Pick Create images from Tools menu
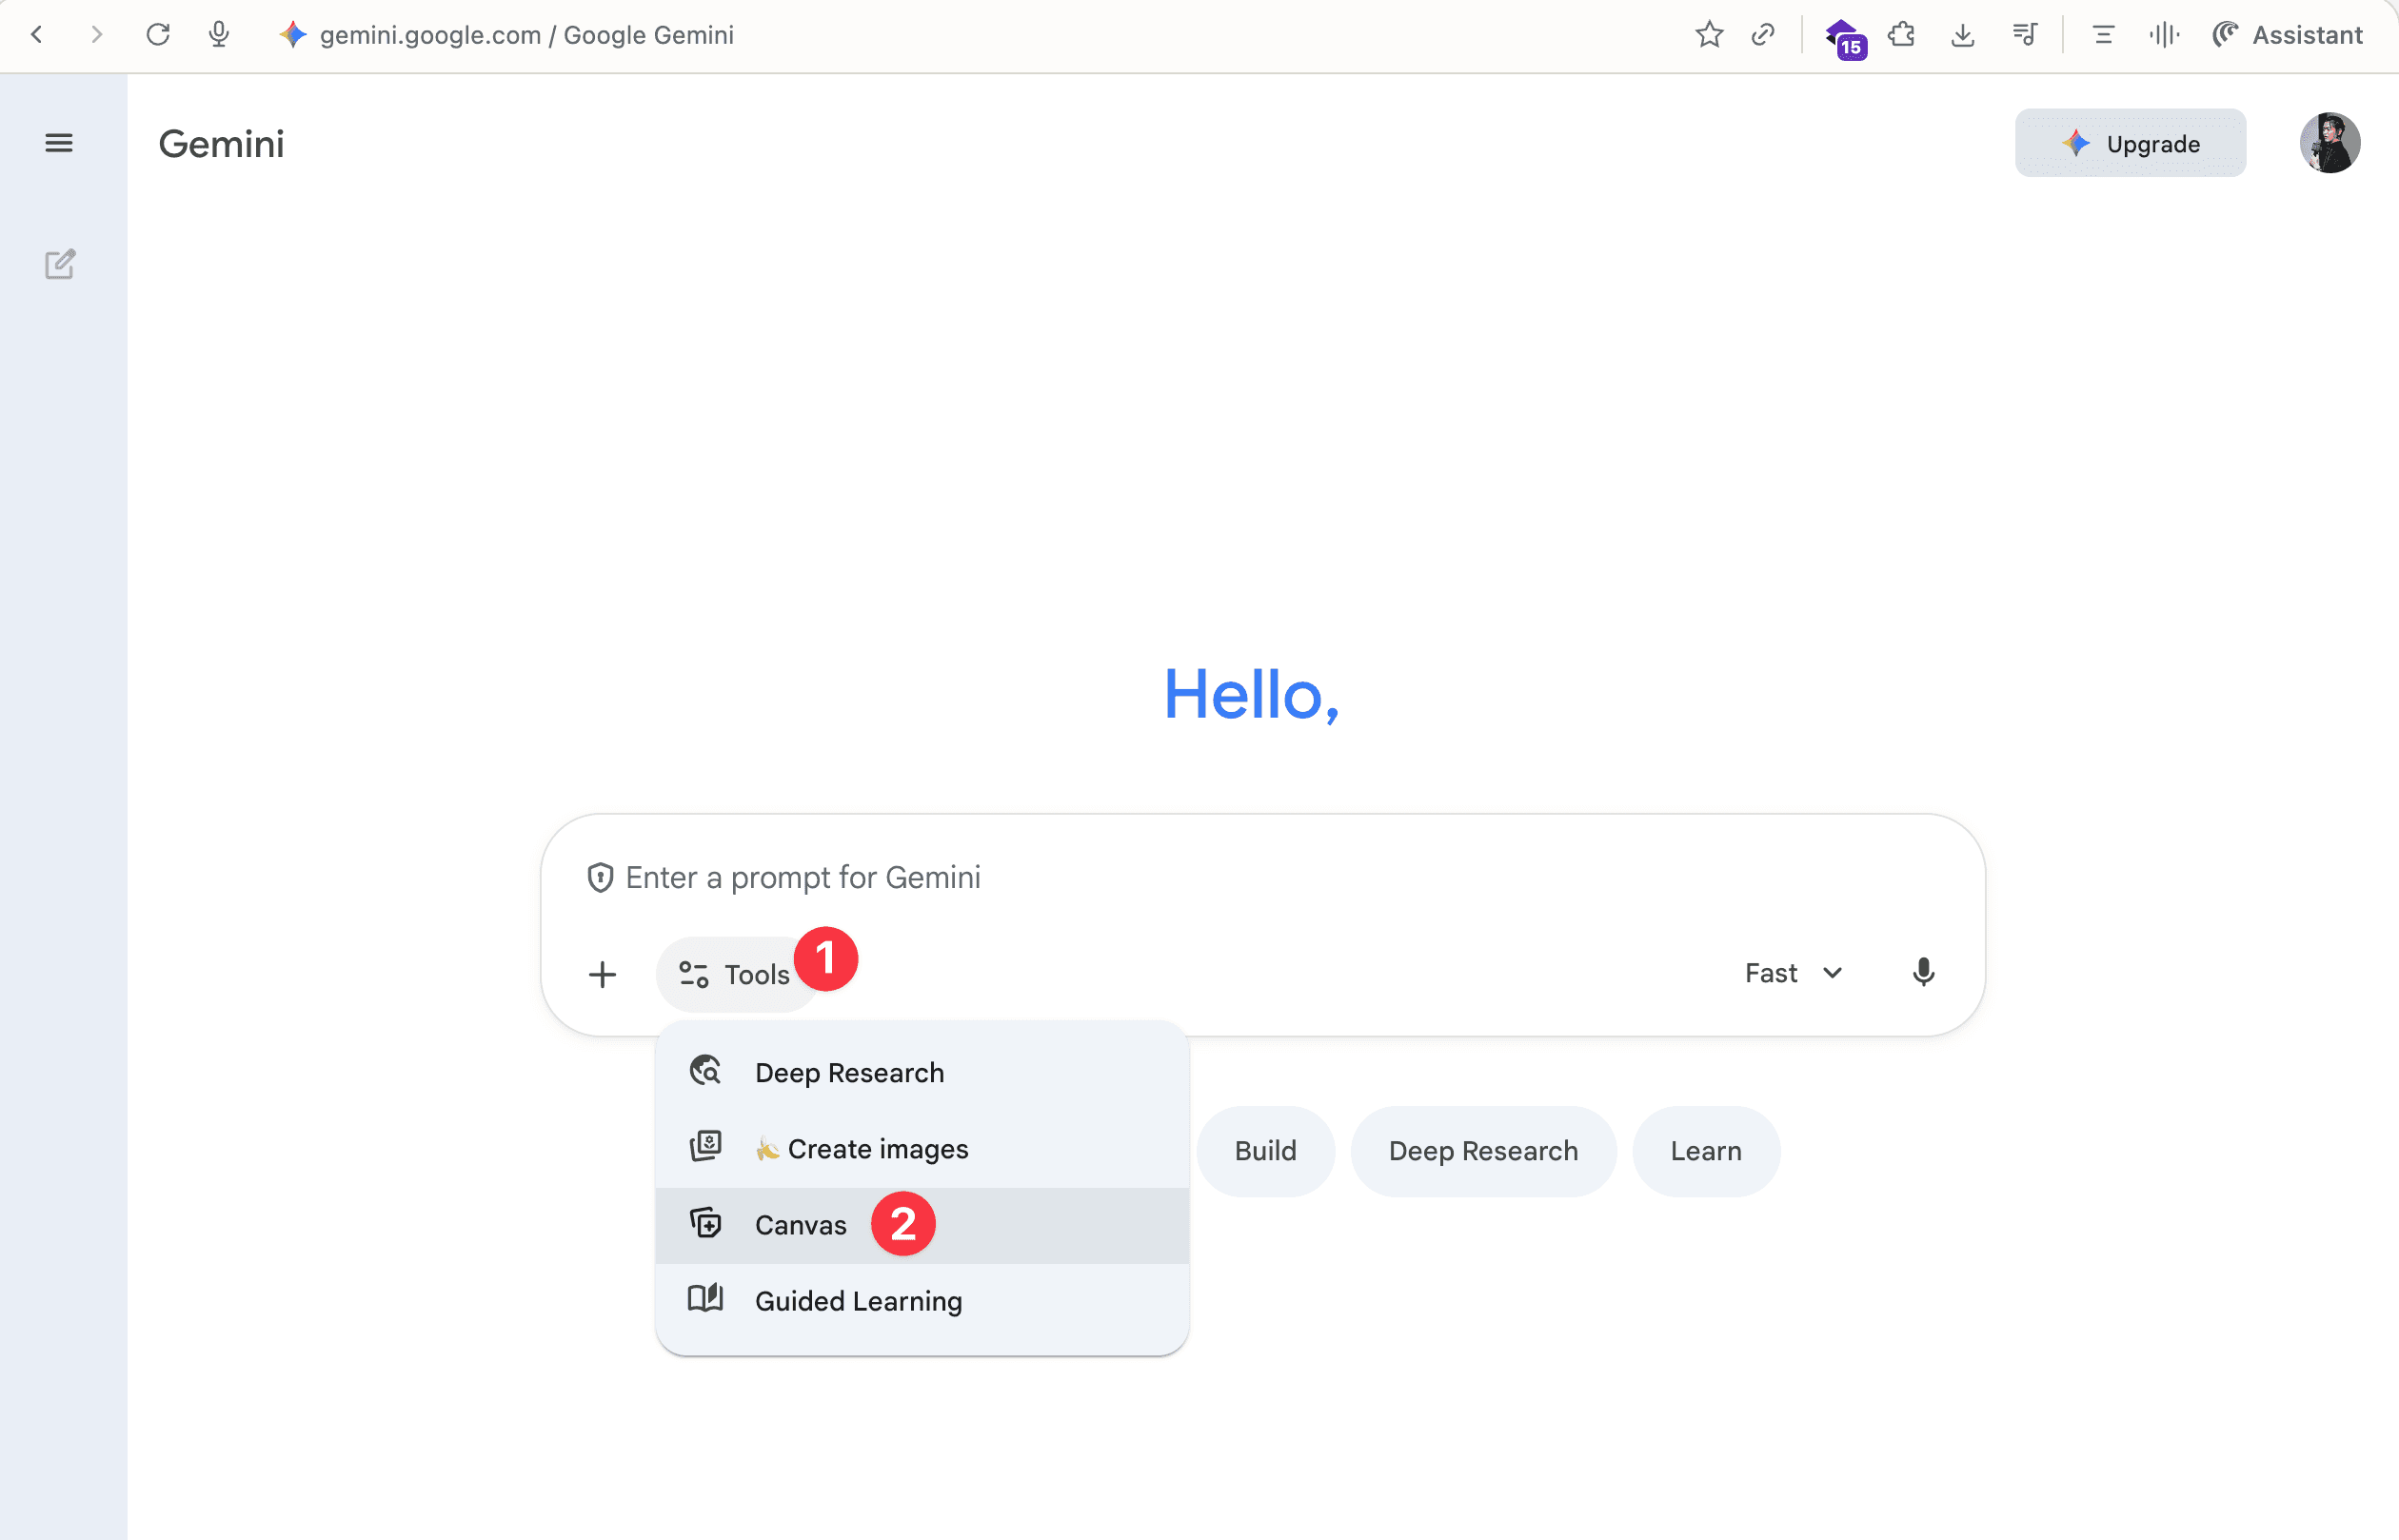This screenshot has width=2399, height=1540. pyautogui.click(x=877, y=1149)
